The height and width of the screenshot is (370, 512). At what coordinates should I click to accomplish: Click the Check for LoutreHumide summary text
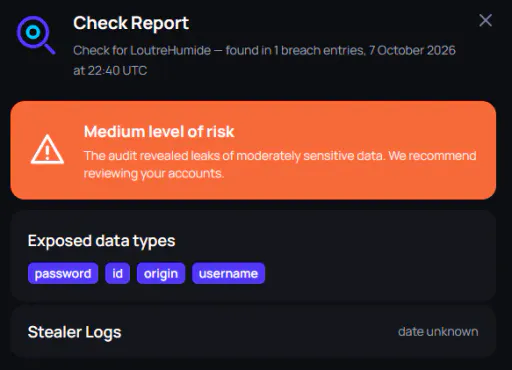pos(264,60)
